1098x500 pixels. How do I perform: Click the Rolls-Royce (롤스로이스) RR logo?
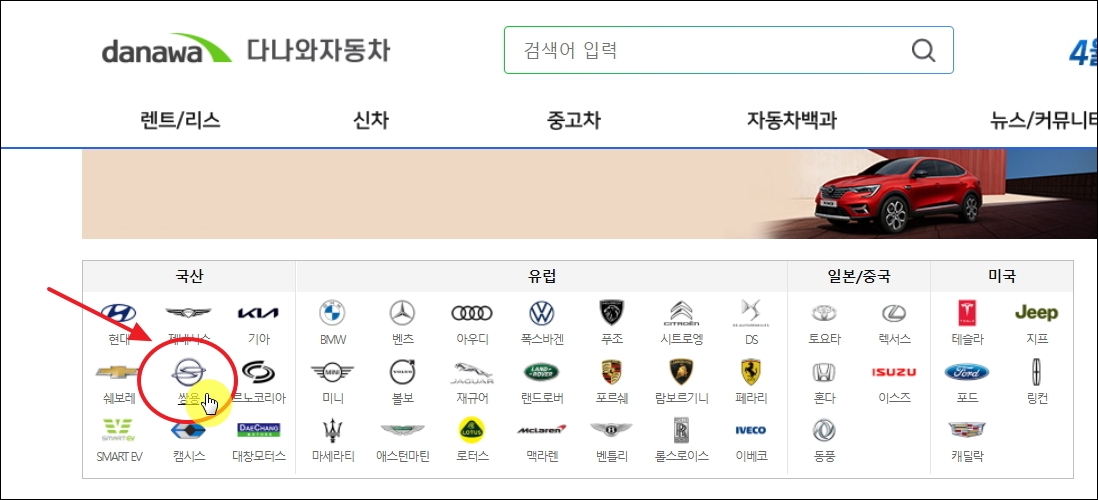[681, 430]
